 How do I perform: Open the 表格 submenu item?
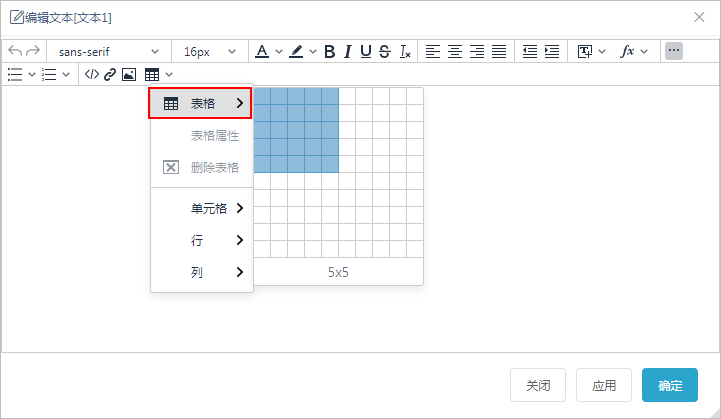click(x=200, y=103)
